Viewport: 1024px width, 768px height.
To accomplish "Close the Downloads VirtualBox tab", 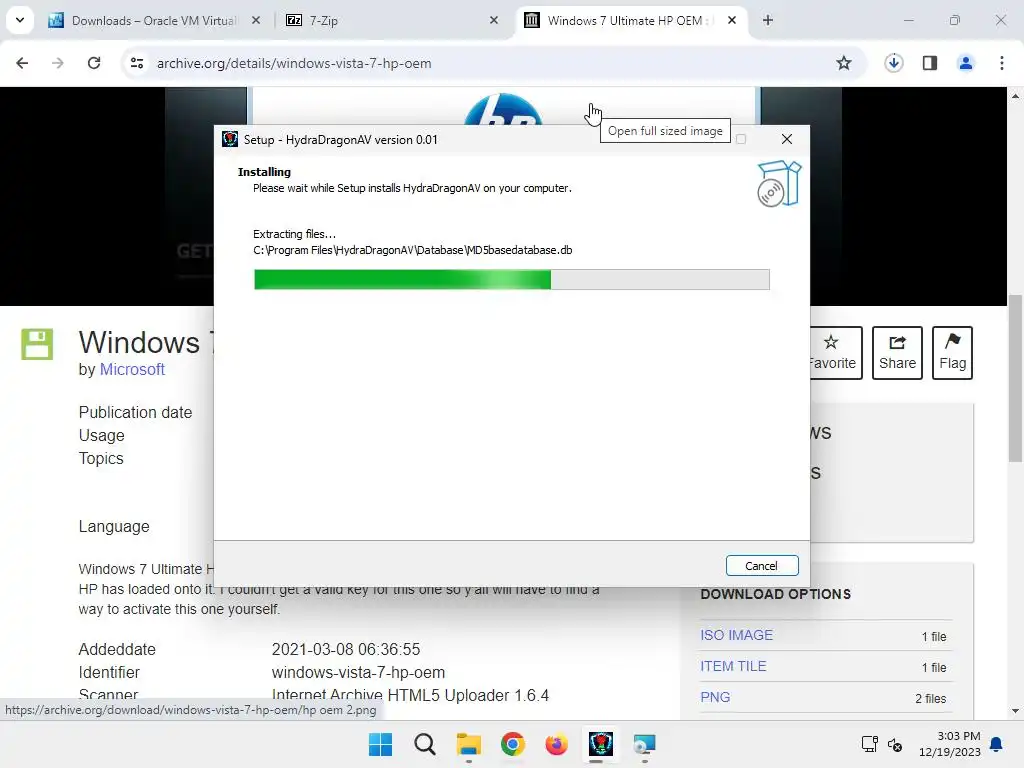I will [256, 21].
